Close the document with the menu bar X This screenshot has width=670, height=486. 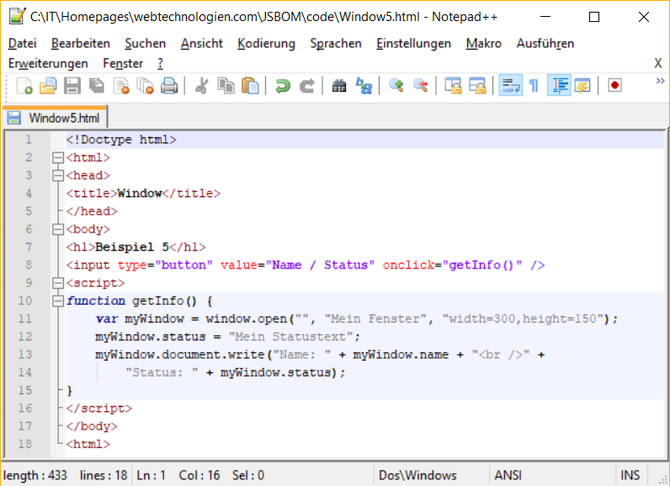[x=658, y=64]
